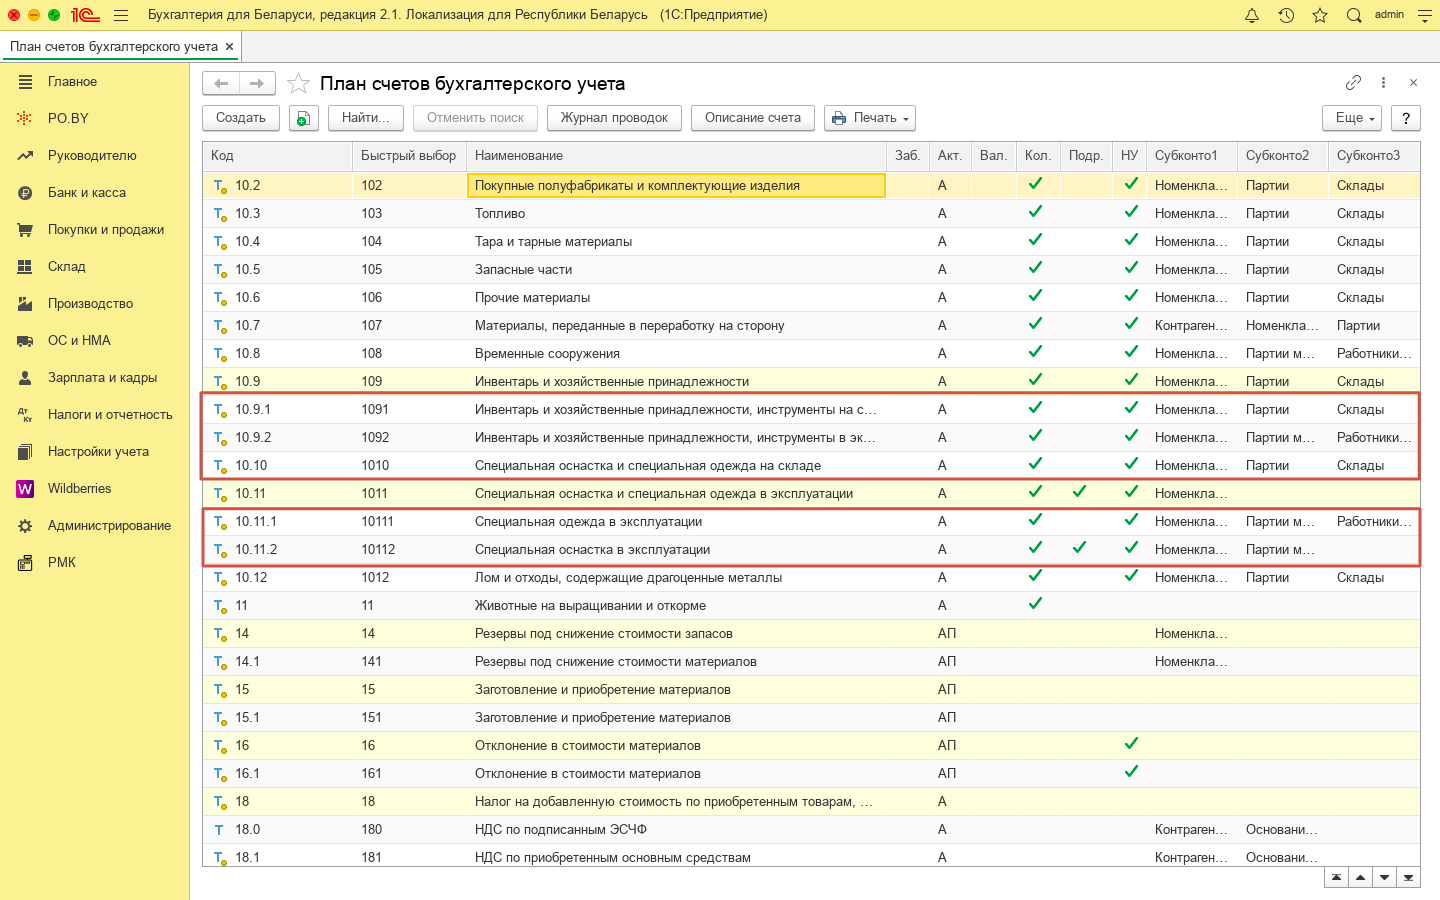This screenshot has width=1440, height=900.
Task: Click the Журнал проводок button
Action: (x=614, y=118)
